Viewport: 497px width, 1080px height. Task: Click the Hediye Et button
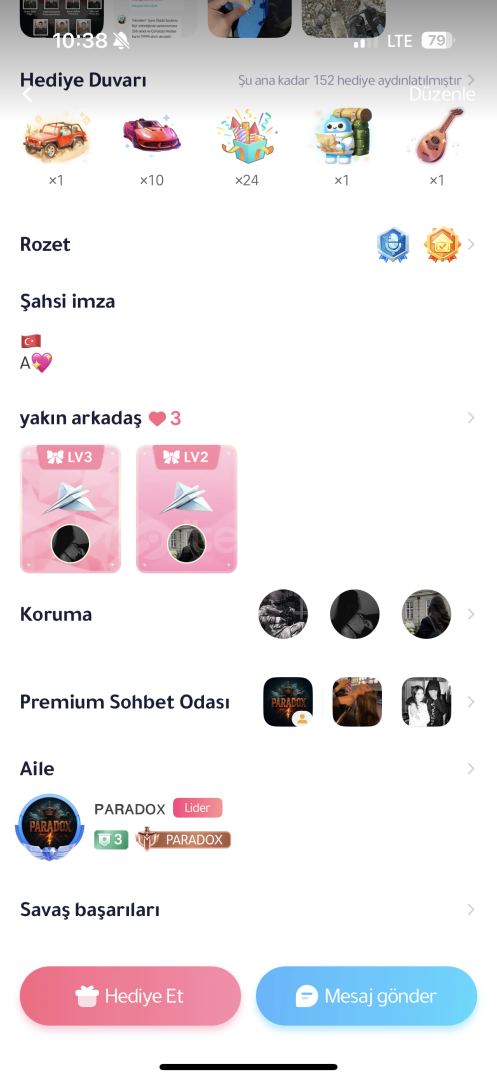[130, 996]
